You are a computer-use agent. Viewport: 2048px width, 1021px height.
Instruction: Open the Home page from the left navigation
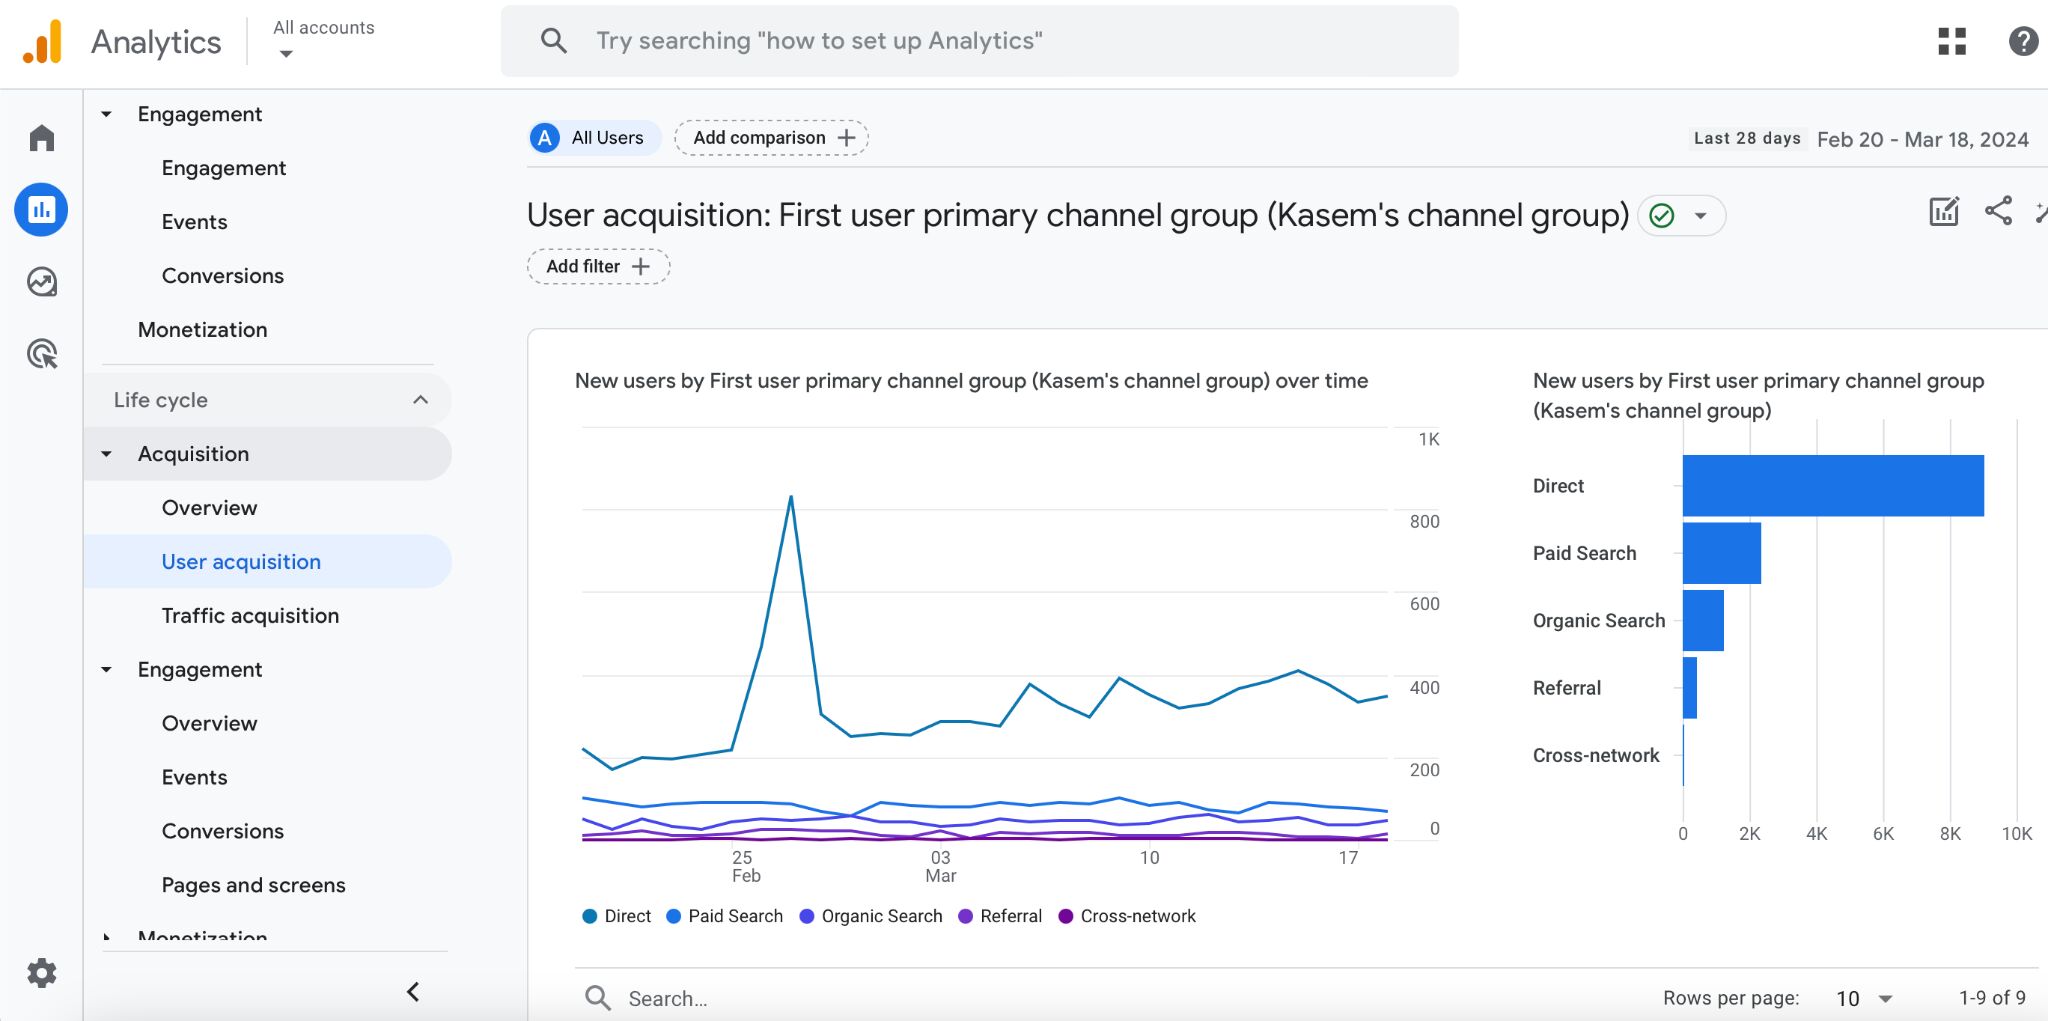pyautogui.click(x=41, y=137)
